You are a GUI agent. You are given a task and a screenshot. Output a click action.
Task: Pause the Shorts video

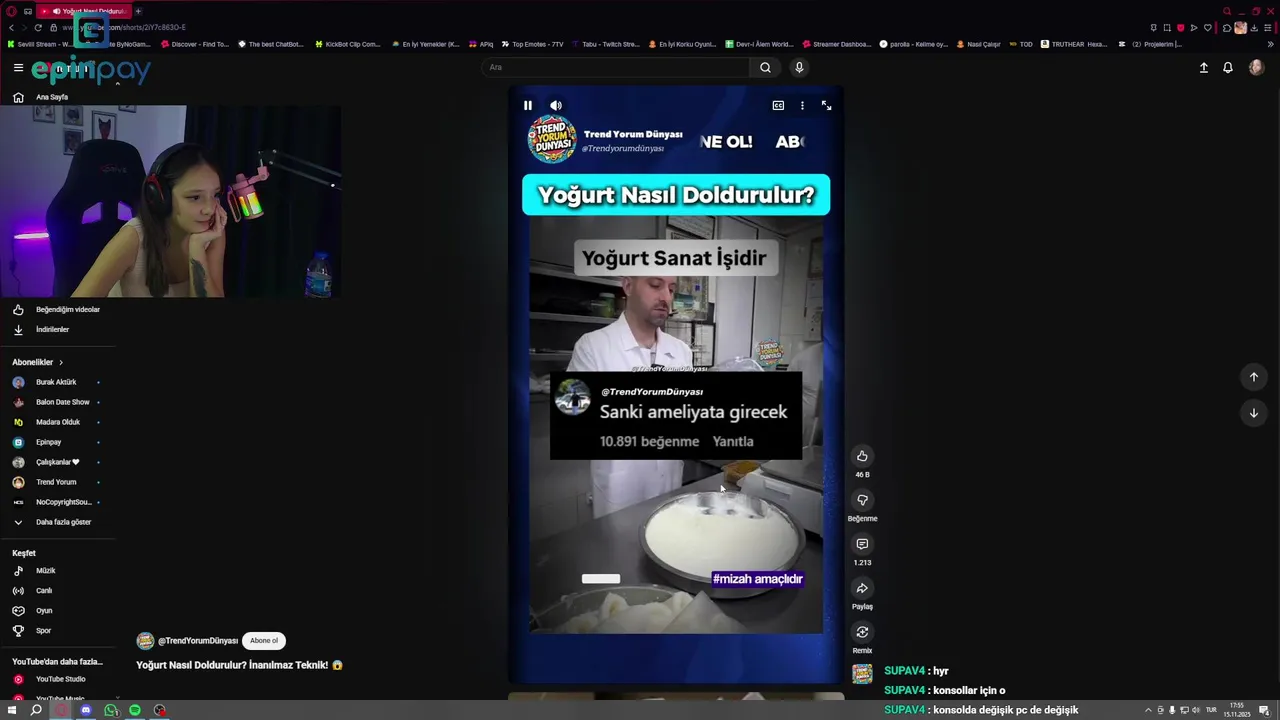point(528,105)
